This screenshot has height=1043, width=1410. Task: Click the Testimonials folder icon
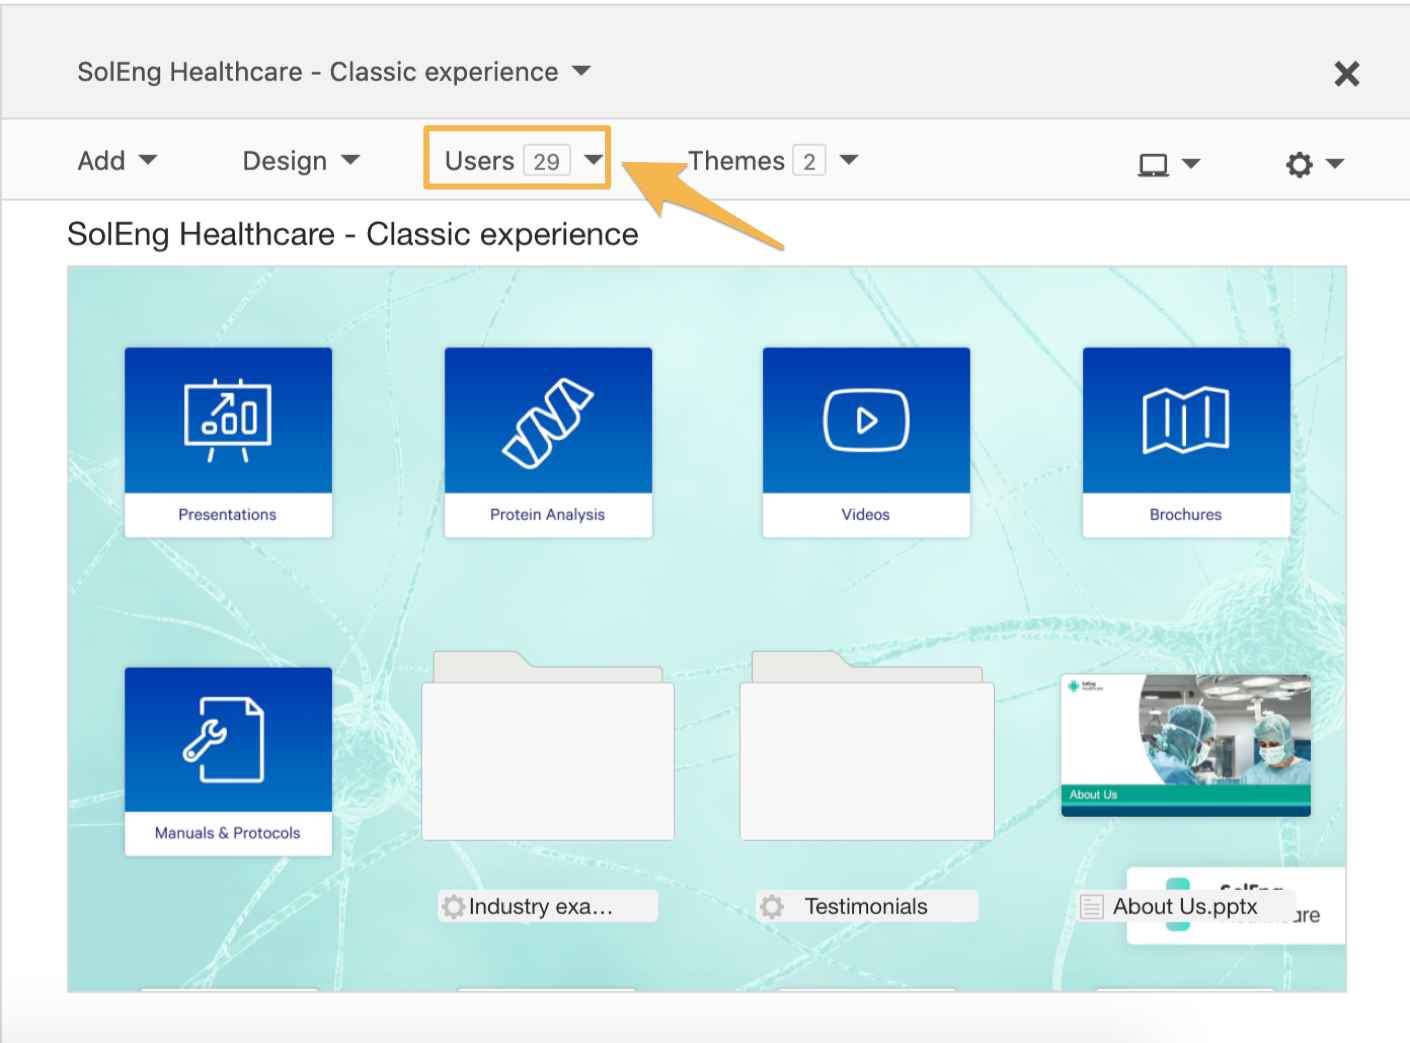[x=866, y=746]
